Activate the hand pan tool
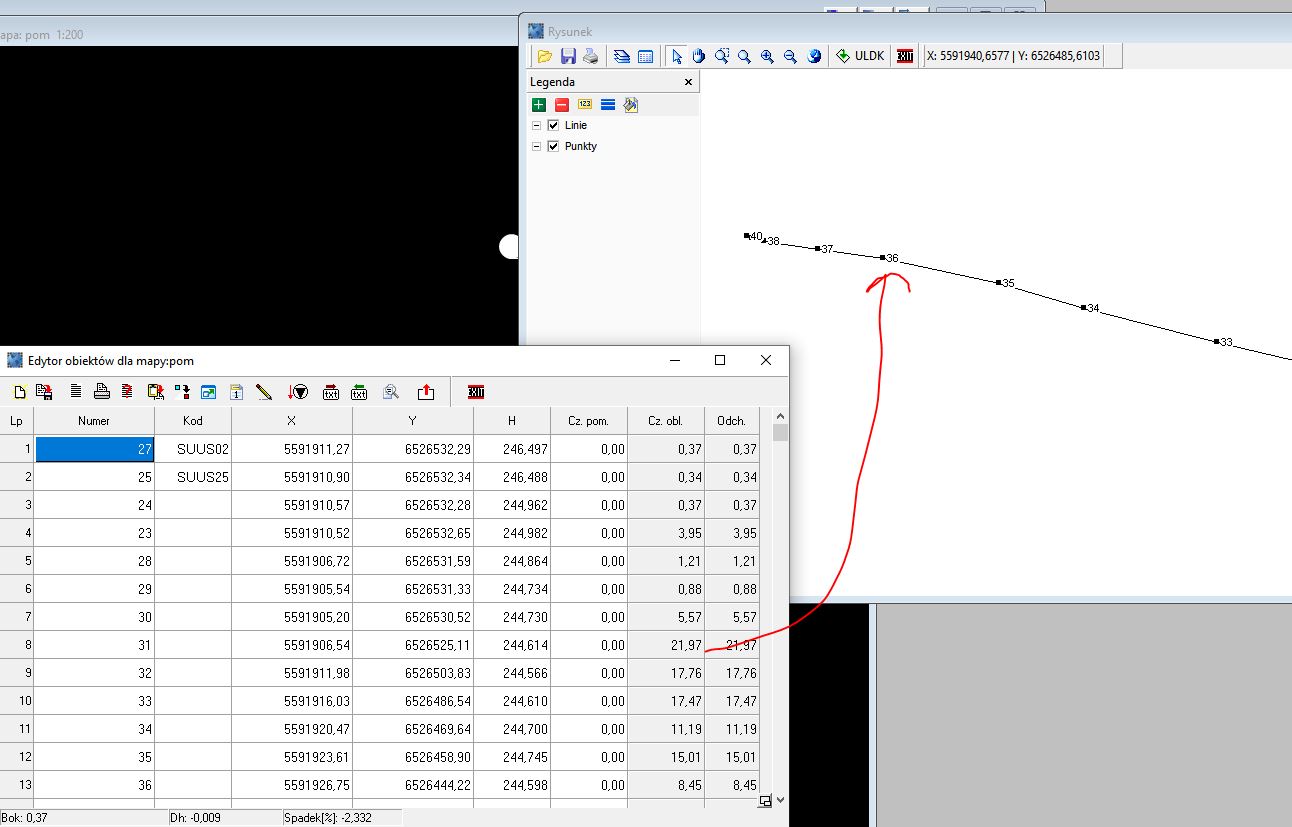This screenshot has height=827, width=1292. [x=699, y=56]
